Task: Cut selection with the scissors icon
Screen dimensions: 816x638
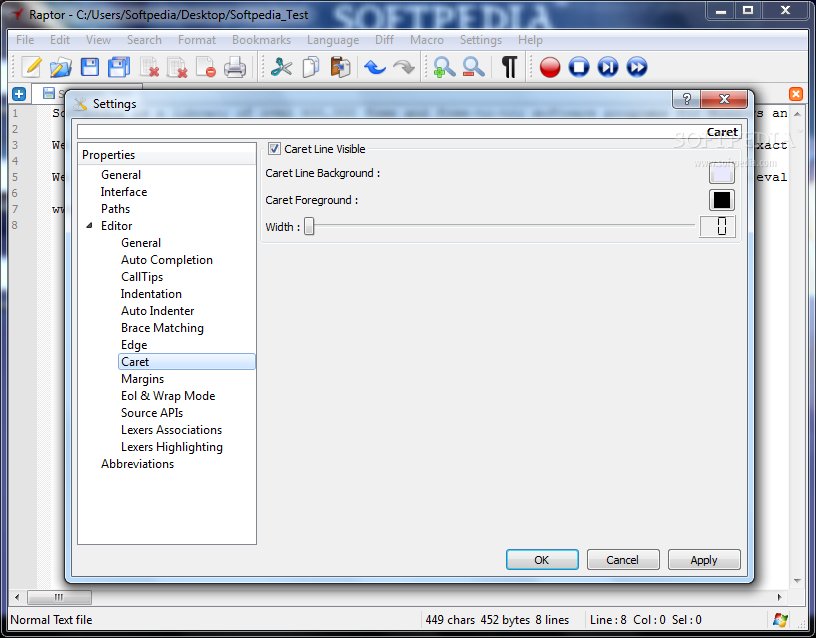Action: [x=282, y=67]
